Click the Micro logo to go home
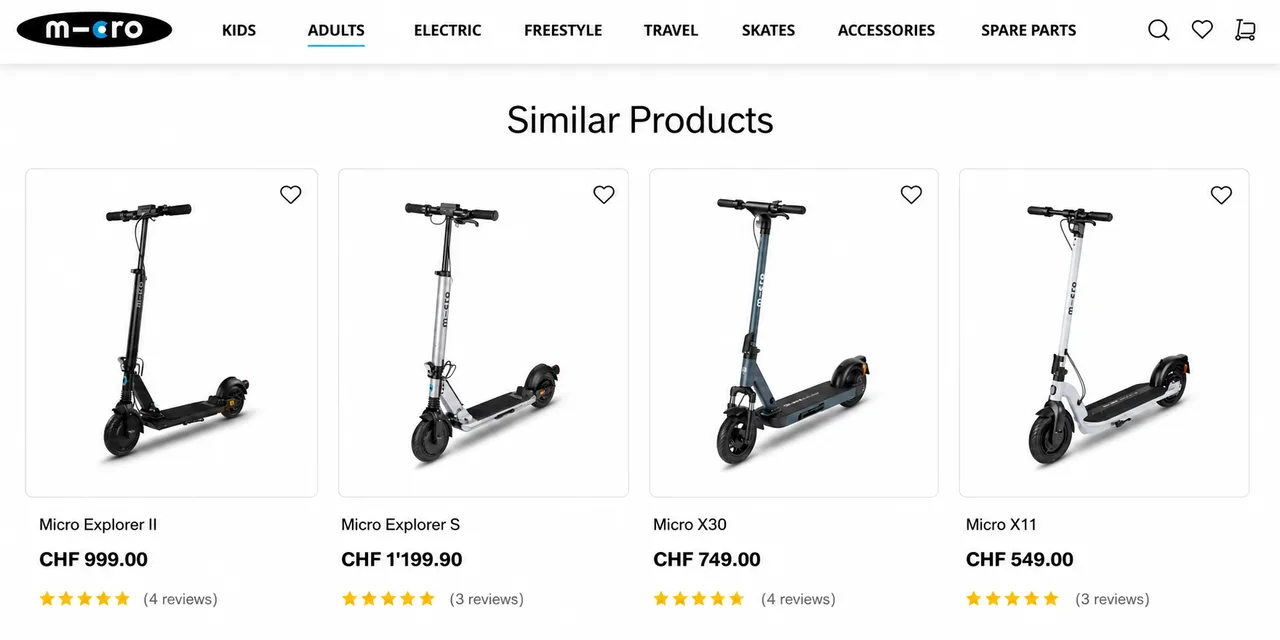 (94, 30)
